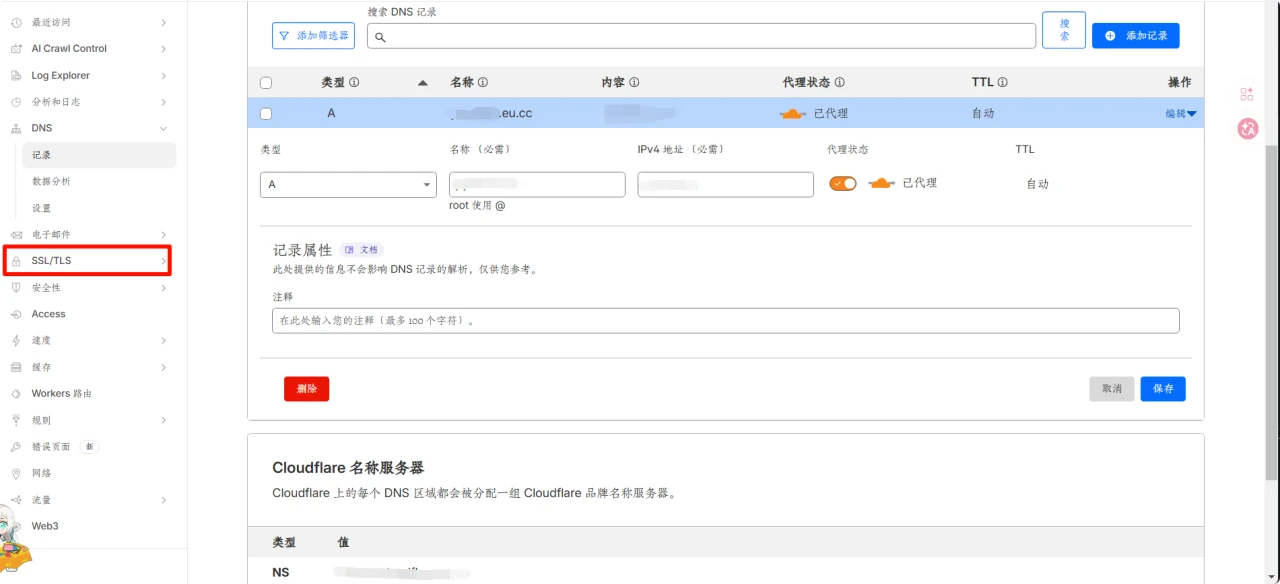1280x584 pixels.
Task: Click the 错误页面 sidebar icon
Action: coord(16,447)
